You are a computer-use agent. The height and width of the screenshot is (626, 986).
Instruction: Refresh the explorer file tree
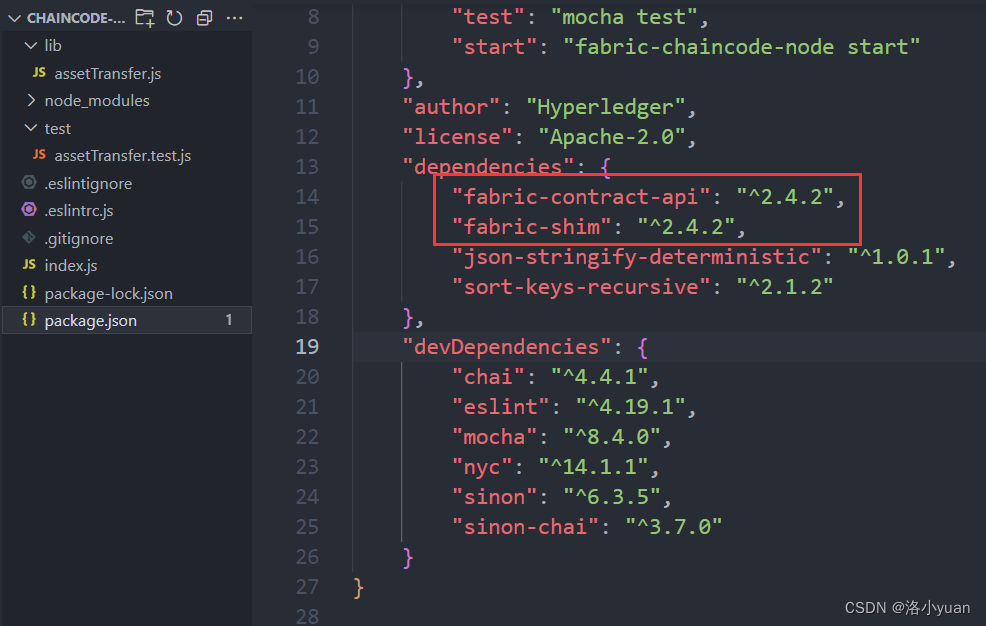(x=174, y=18)
